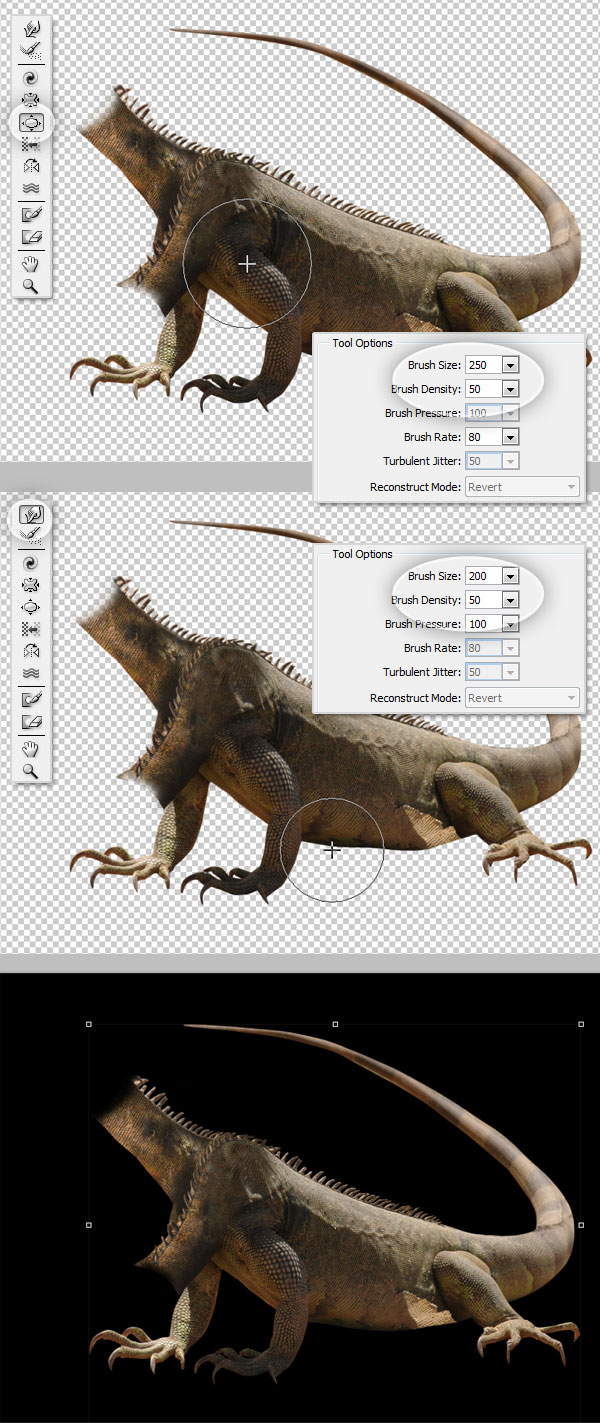Select Hand tool in middle screenshot toolbar
The height and width of the screenshot is (1423, 600).
(x=31, y=750)
